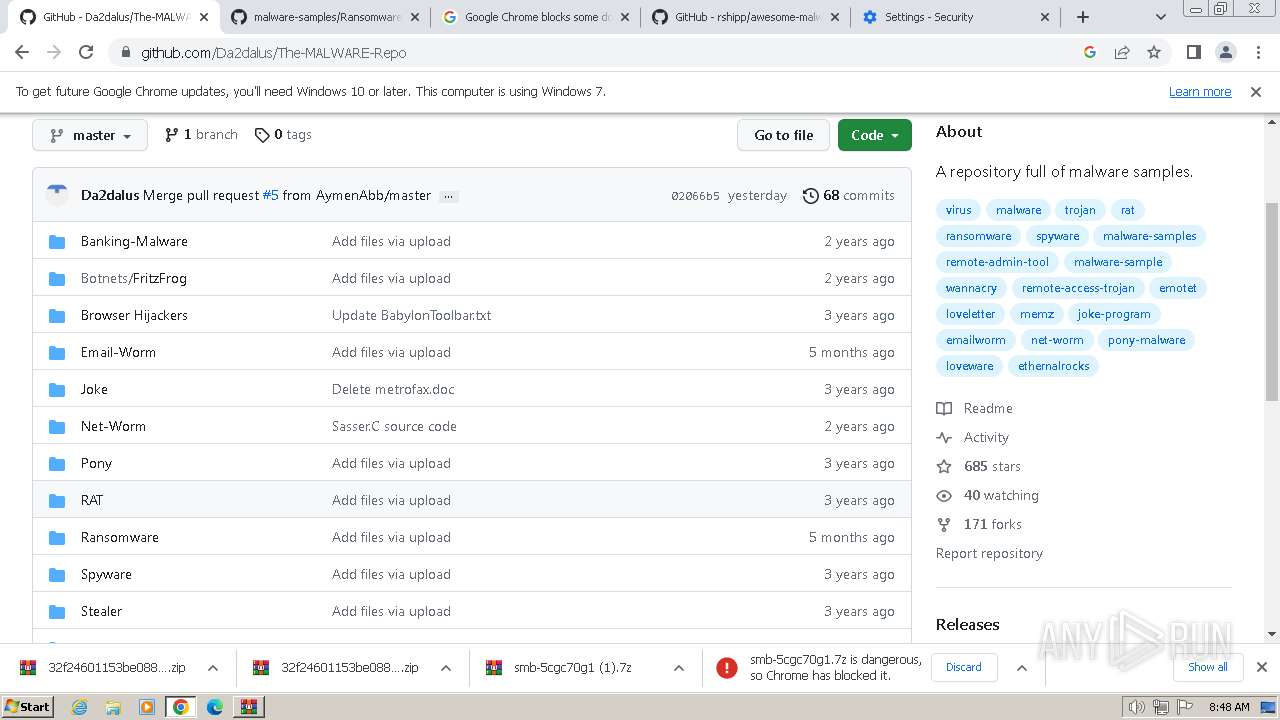Click the fork icon beside 171 forks
This screenshot has width=1280, height=720.
pos(944,524)
